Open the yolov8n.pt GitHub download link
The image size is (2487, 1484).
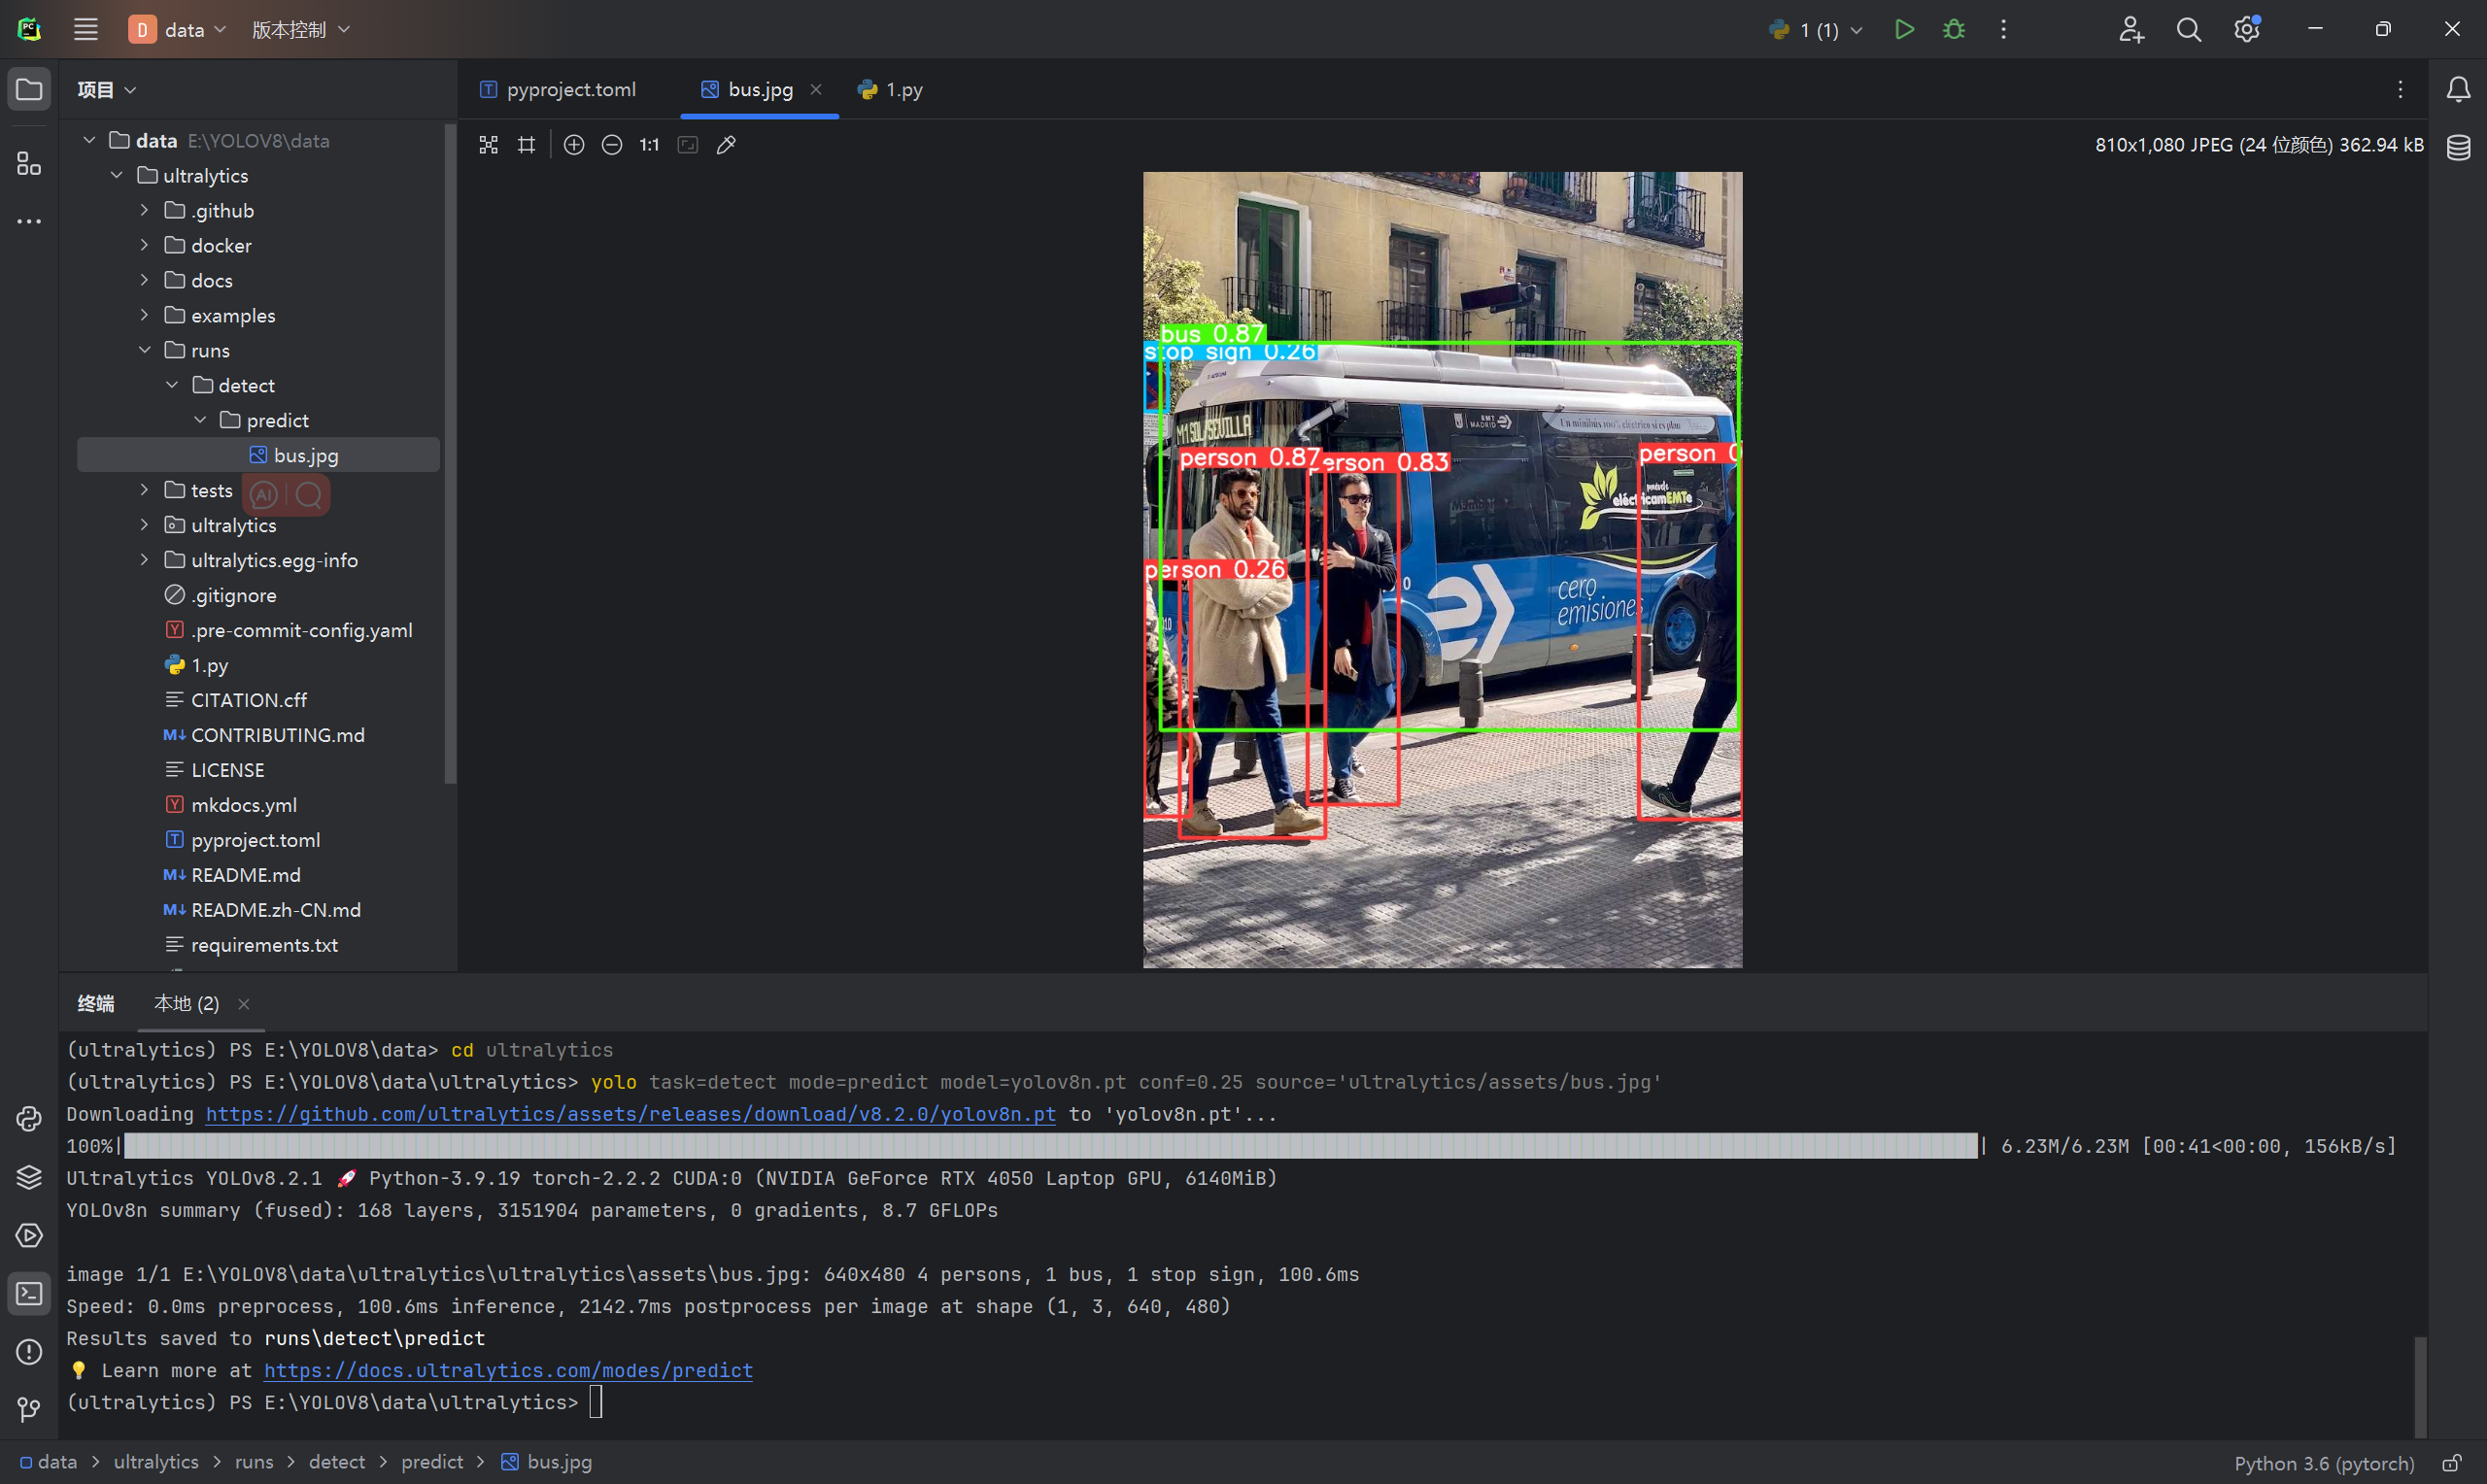point(630,1114)
